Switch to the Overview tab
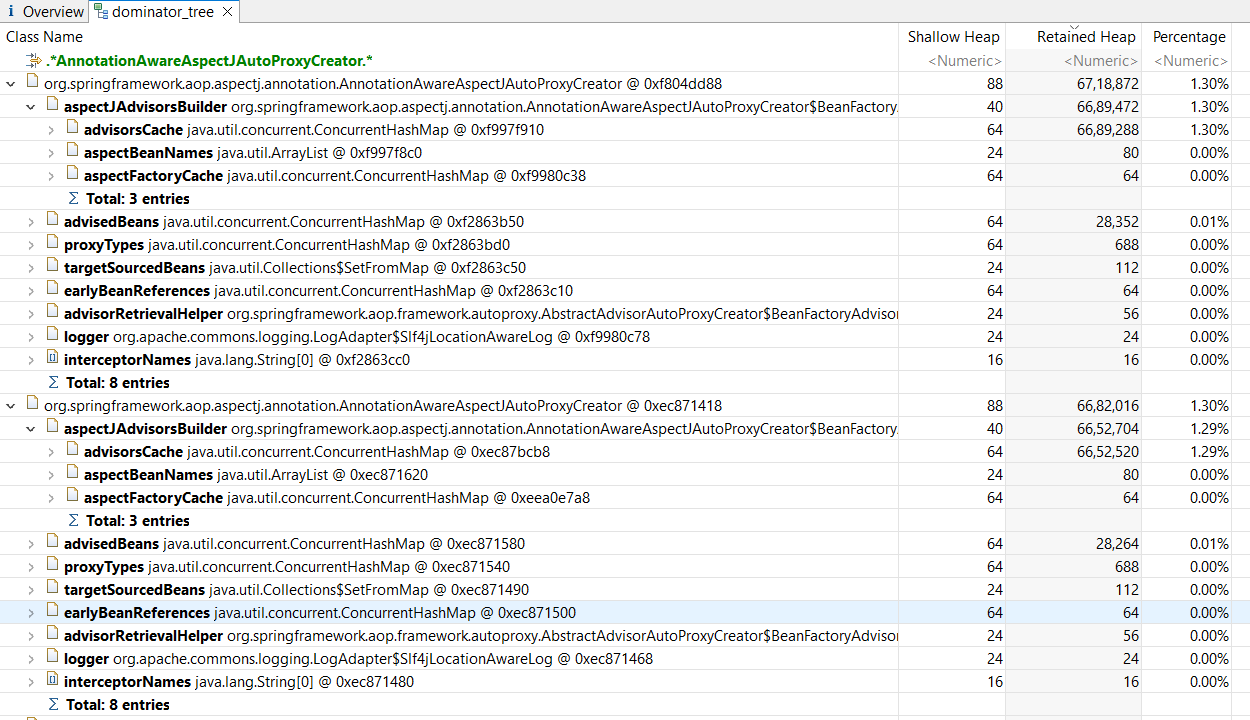 tap(45, 12)
